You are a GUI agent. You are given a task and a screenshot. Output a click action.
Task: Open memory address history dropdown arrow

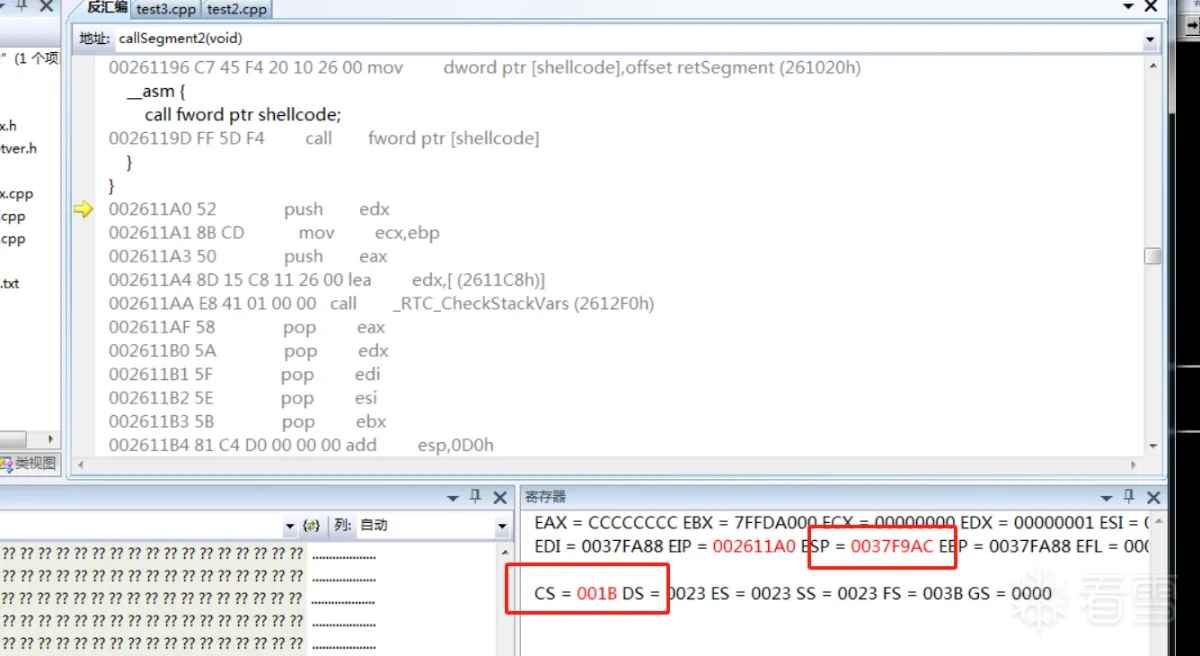291,526
